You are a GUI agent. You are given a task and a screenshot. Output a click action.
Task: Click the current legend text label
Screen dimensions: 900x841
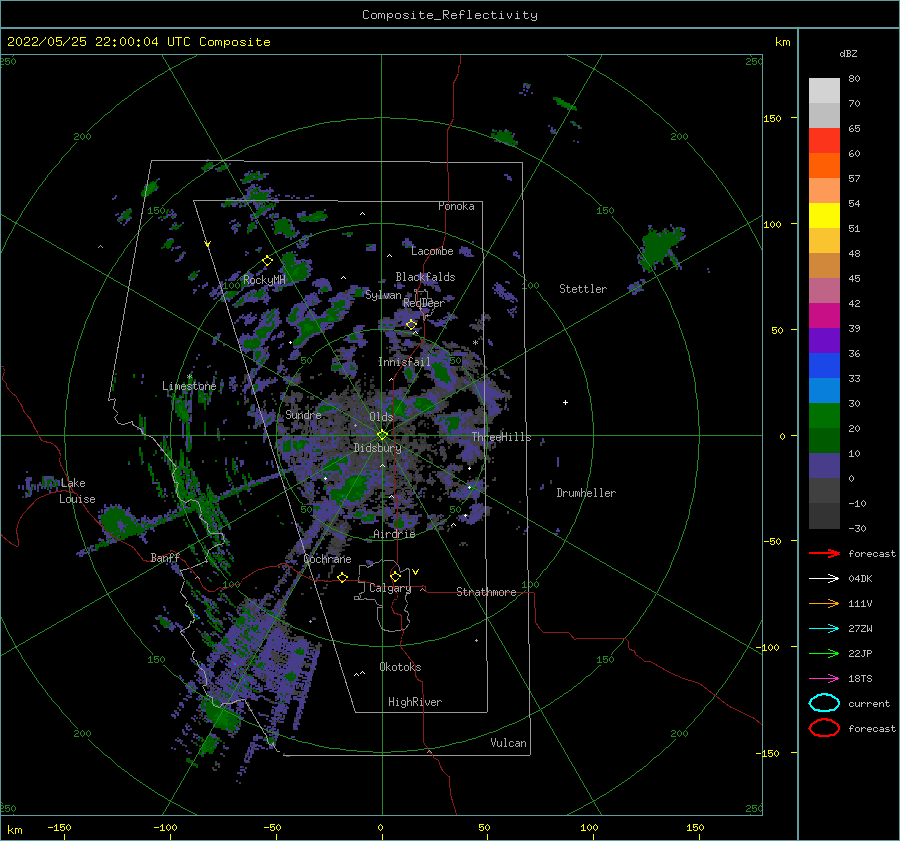click(x=869, y=703)
